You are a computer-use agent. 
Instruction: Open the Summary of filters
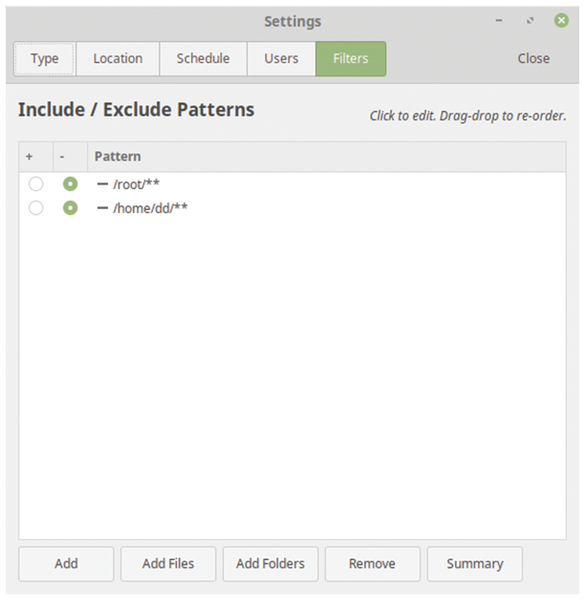click(x=475, y=564)
